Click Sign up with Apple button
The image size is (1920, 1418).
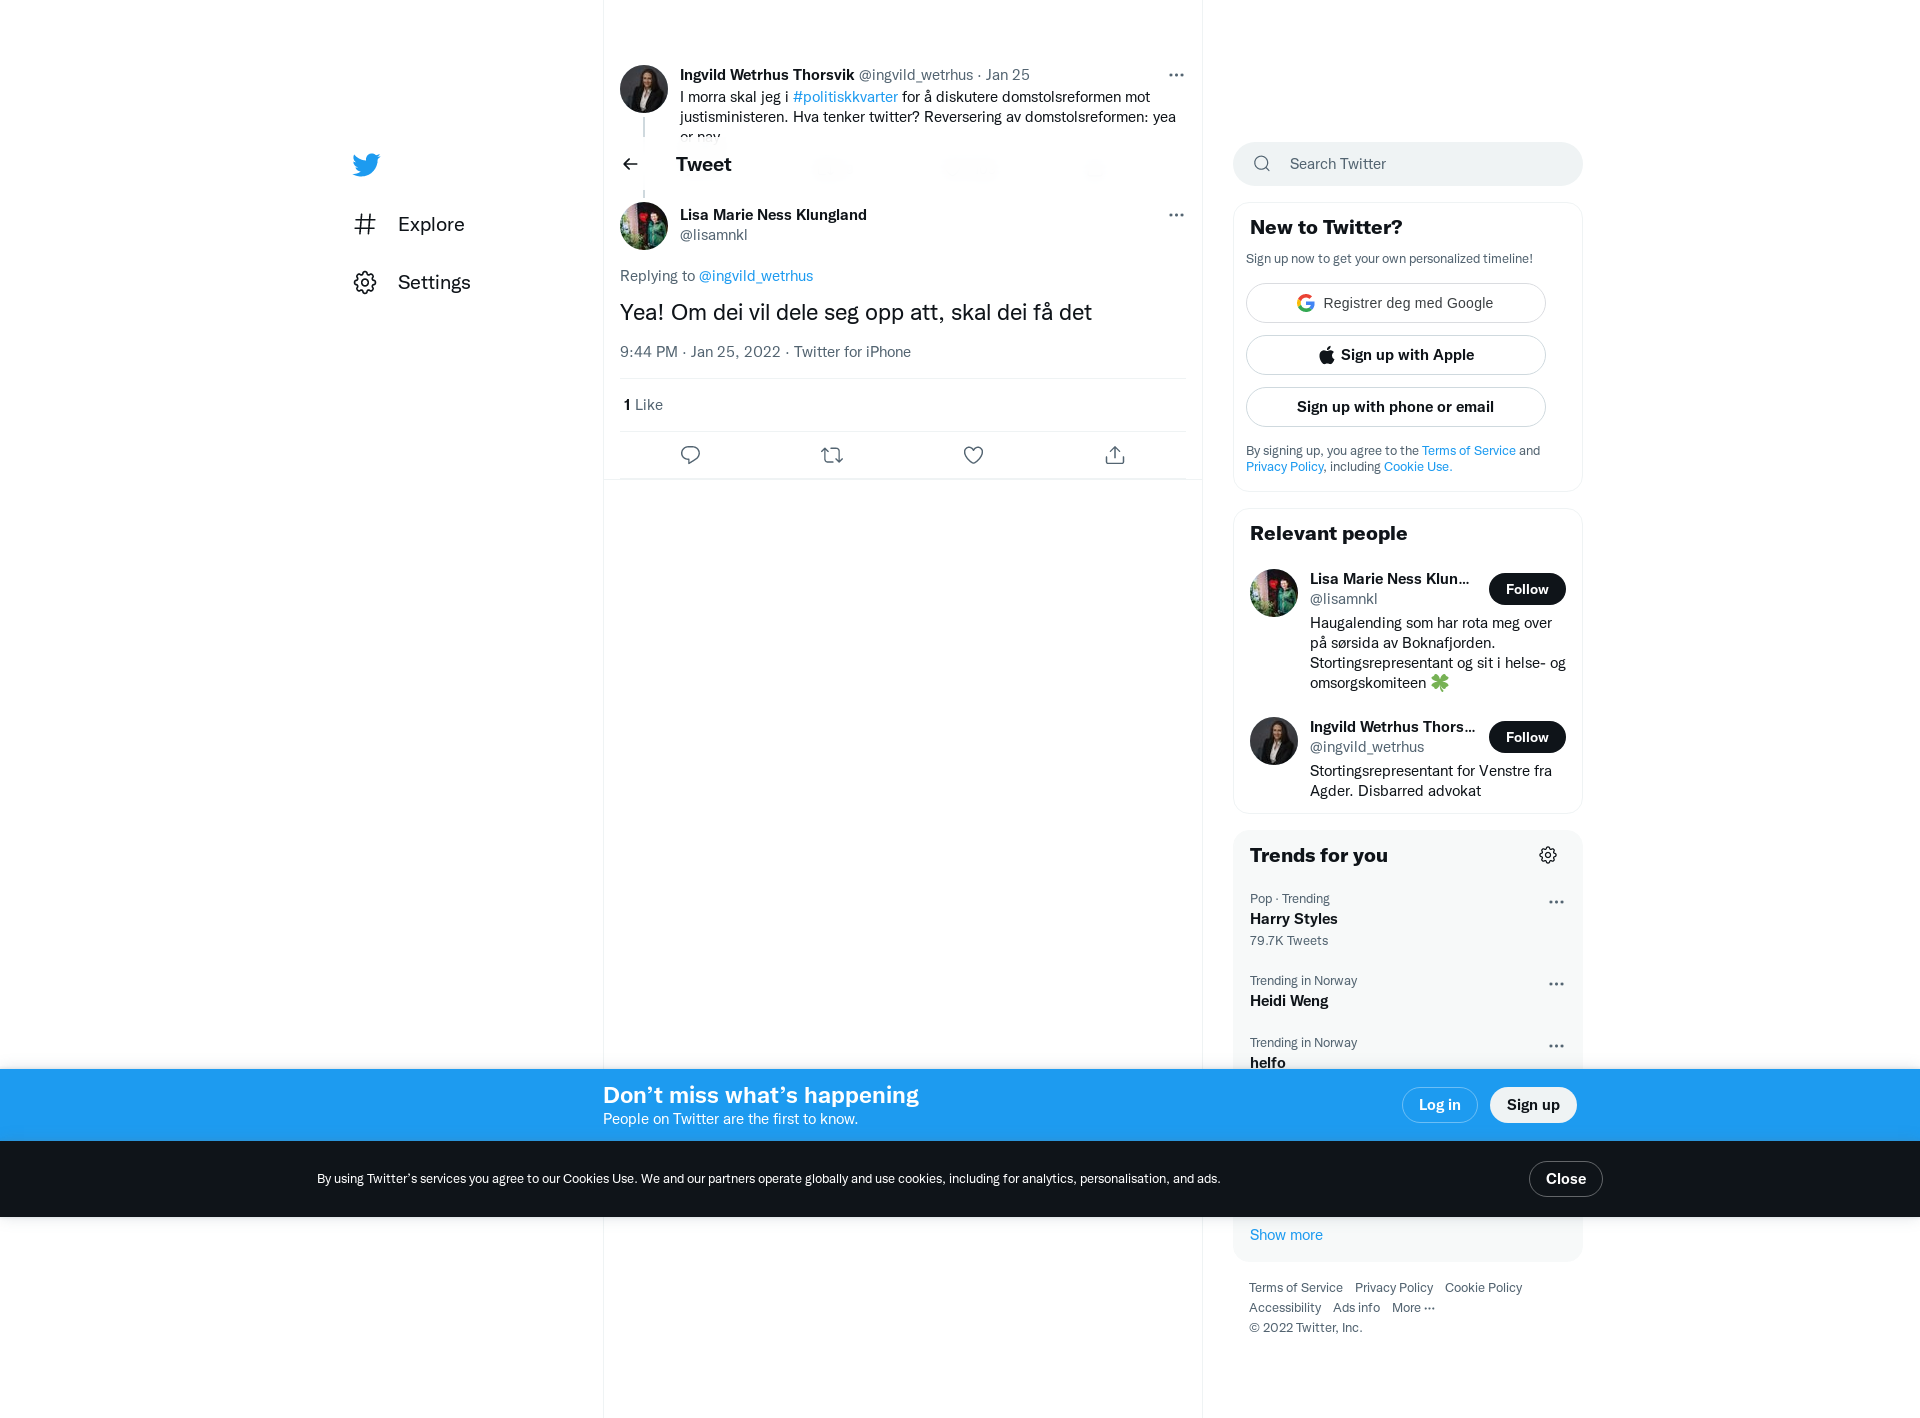point(1396,355)
